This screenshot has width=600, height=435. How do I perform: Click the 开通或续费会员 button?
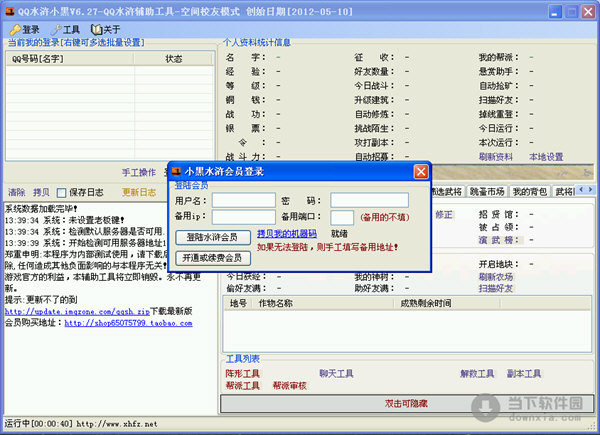(213, 258)
